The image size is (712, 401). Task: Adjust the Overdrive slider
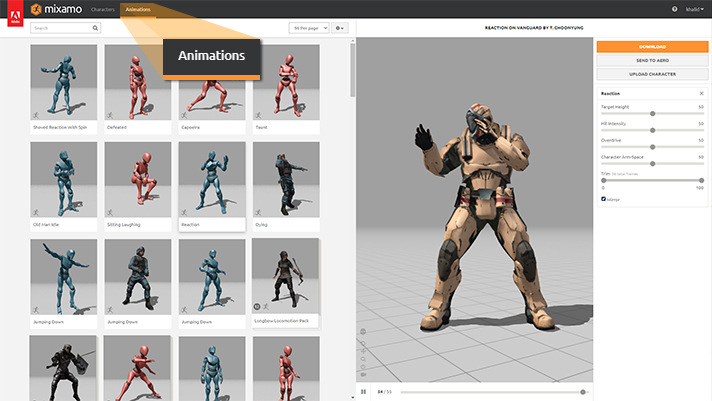[653, 147]
